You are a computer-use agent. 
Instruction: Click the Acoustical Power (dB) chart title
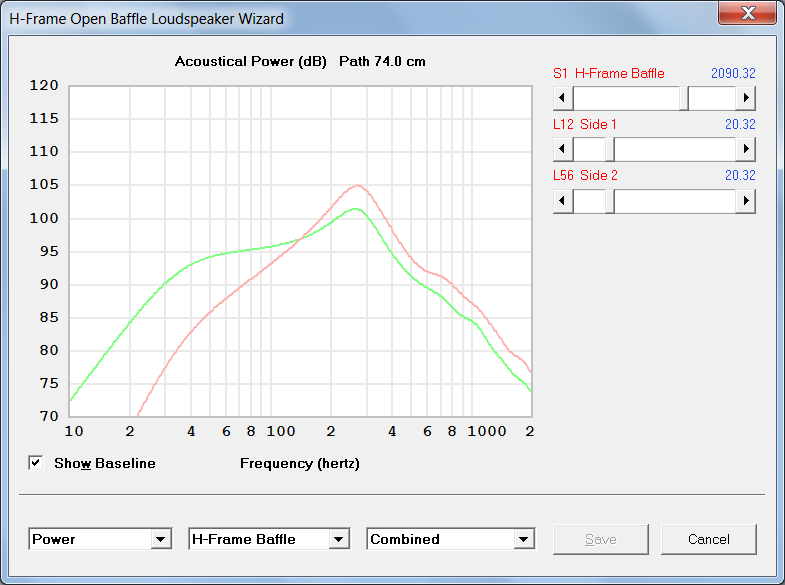coord(250,62)
